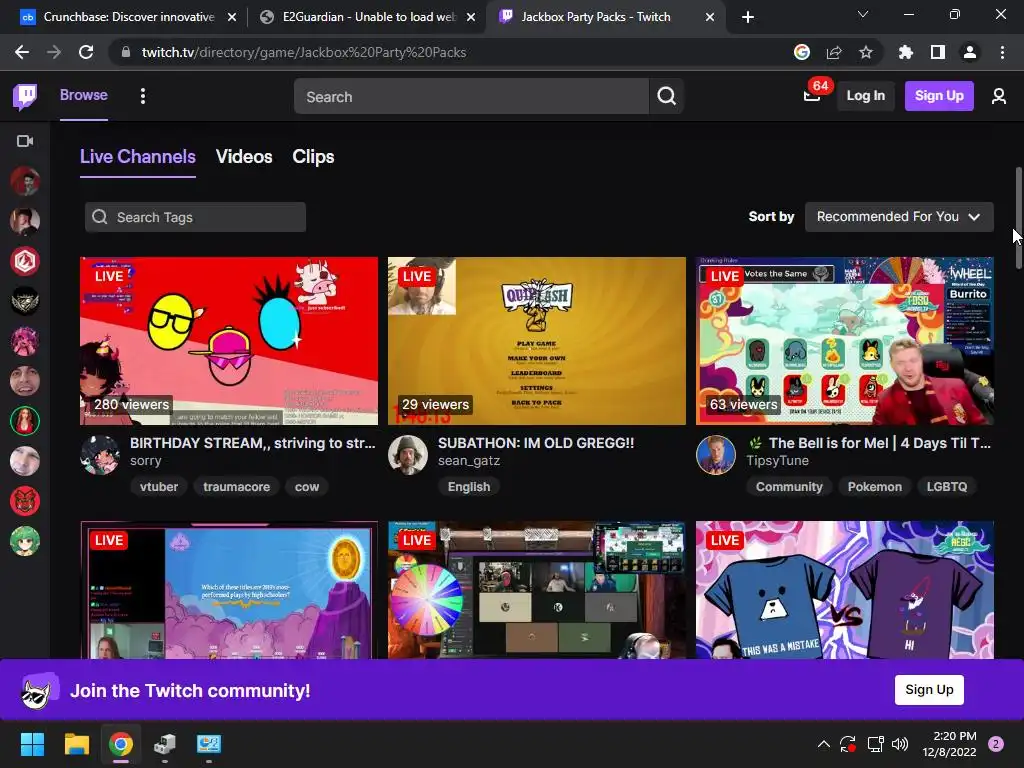Click the Log In button
This screenshot has width=1024, height=768.
pos(865,96)
